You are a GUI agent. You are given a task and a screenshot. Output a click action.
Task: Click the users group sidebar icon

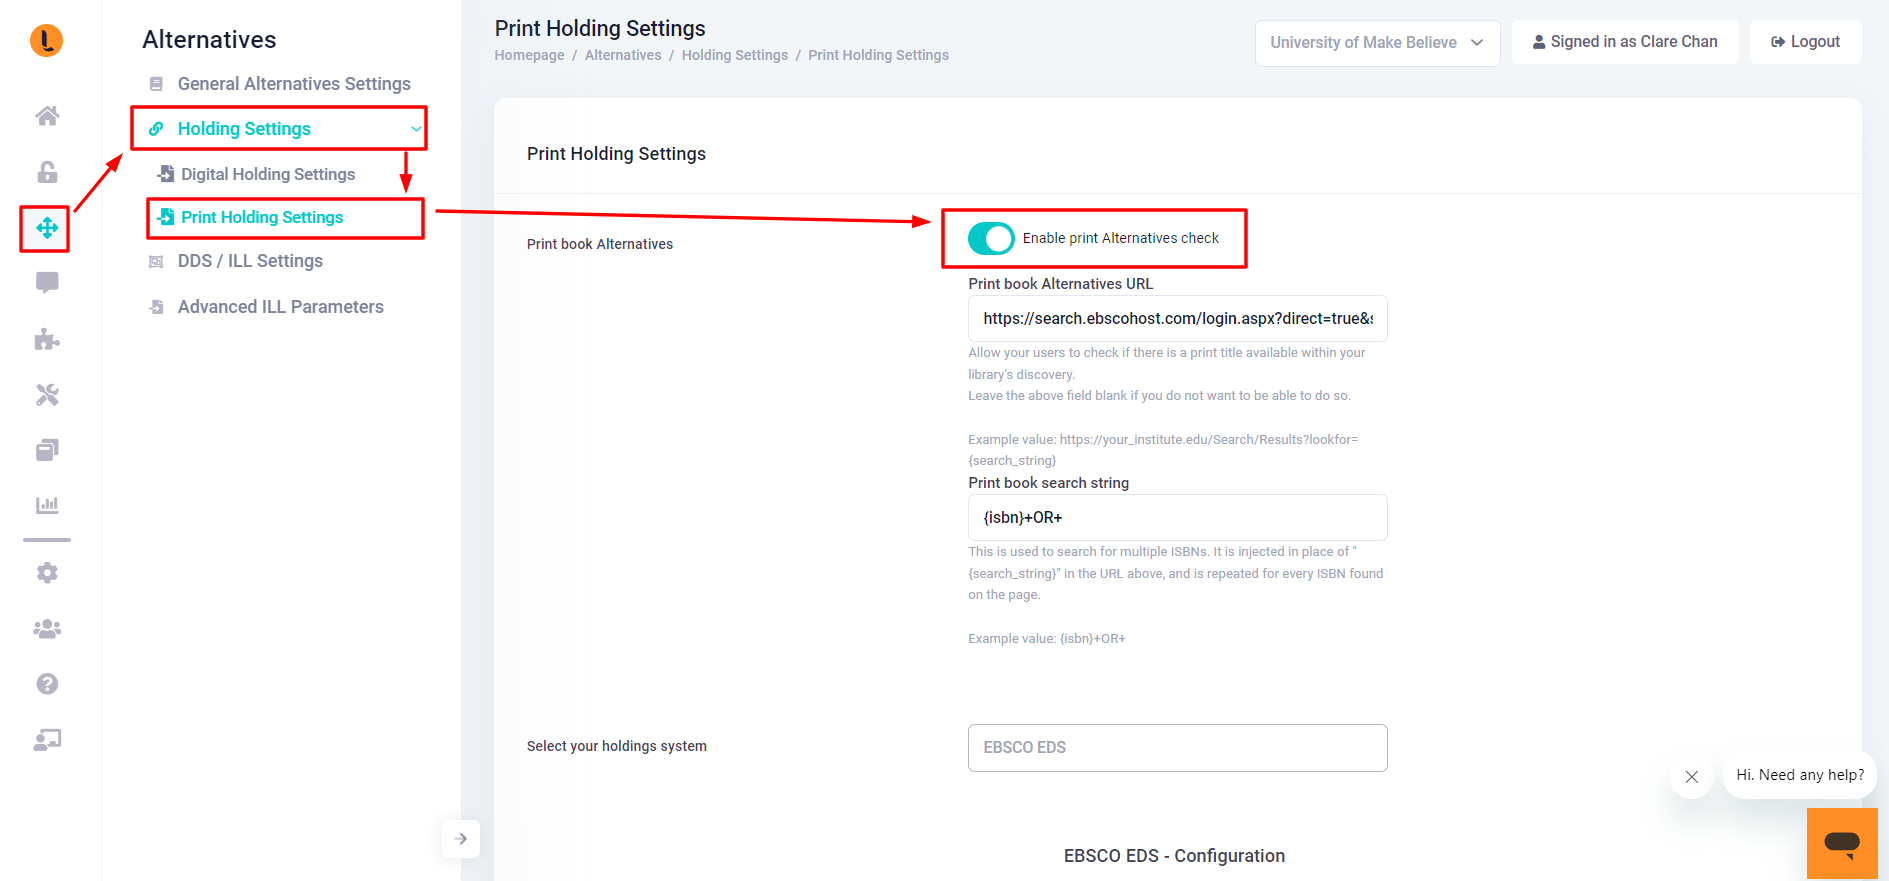47,629
